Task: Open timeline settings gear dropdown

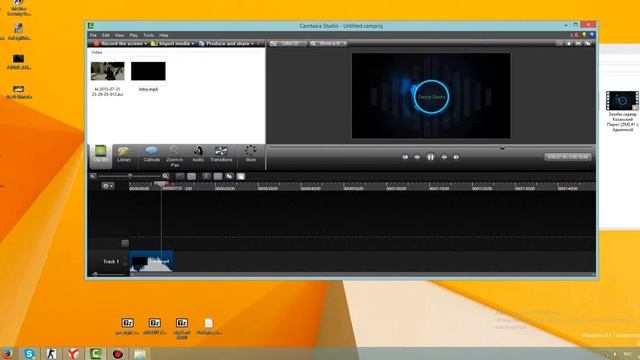Action: 108,186
